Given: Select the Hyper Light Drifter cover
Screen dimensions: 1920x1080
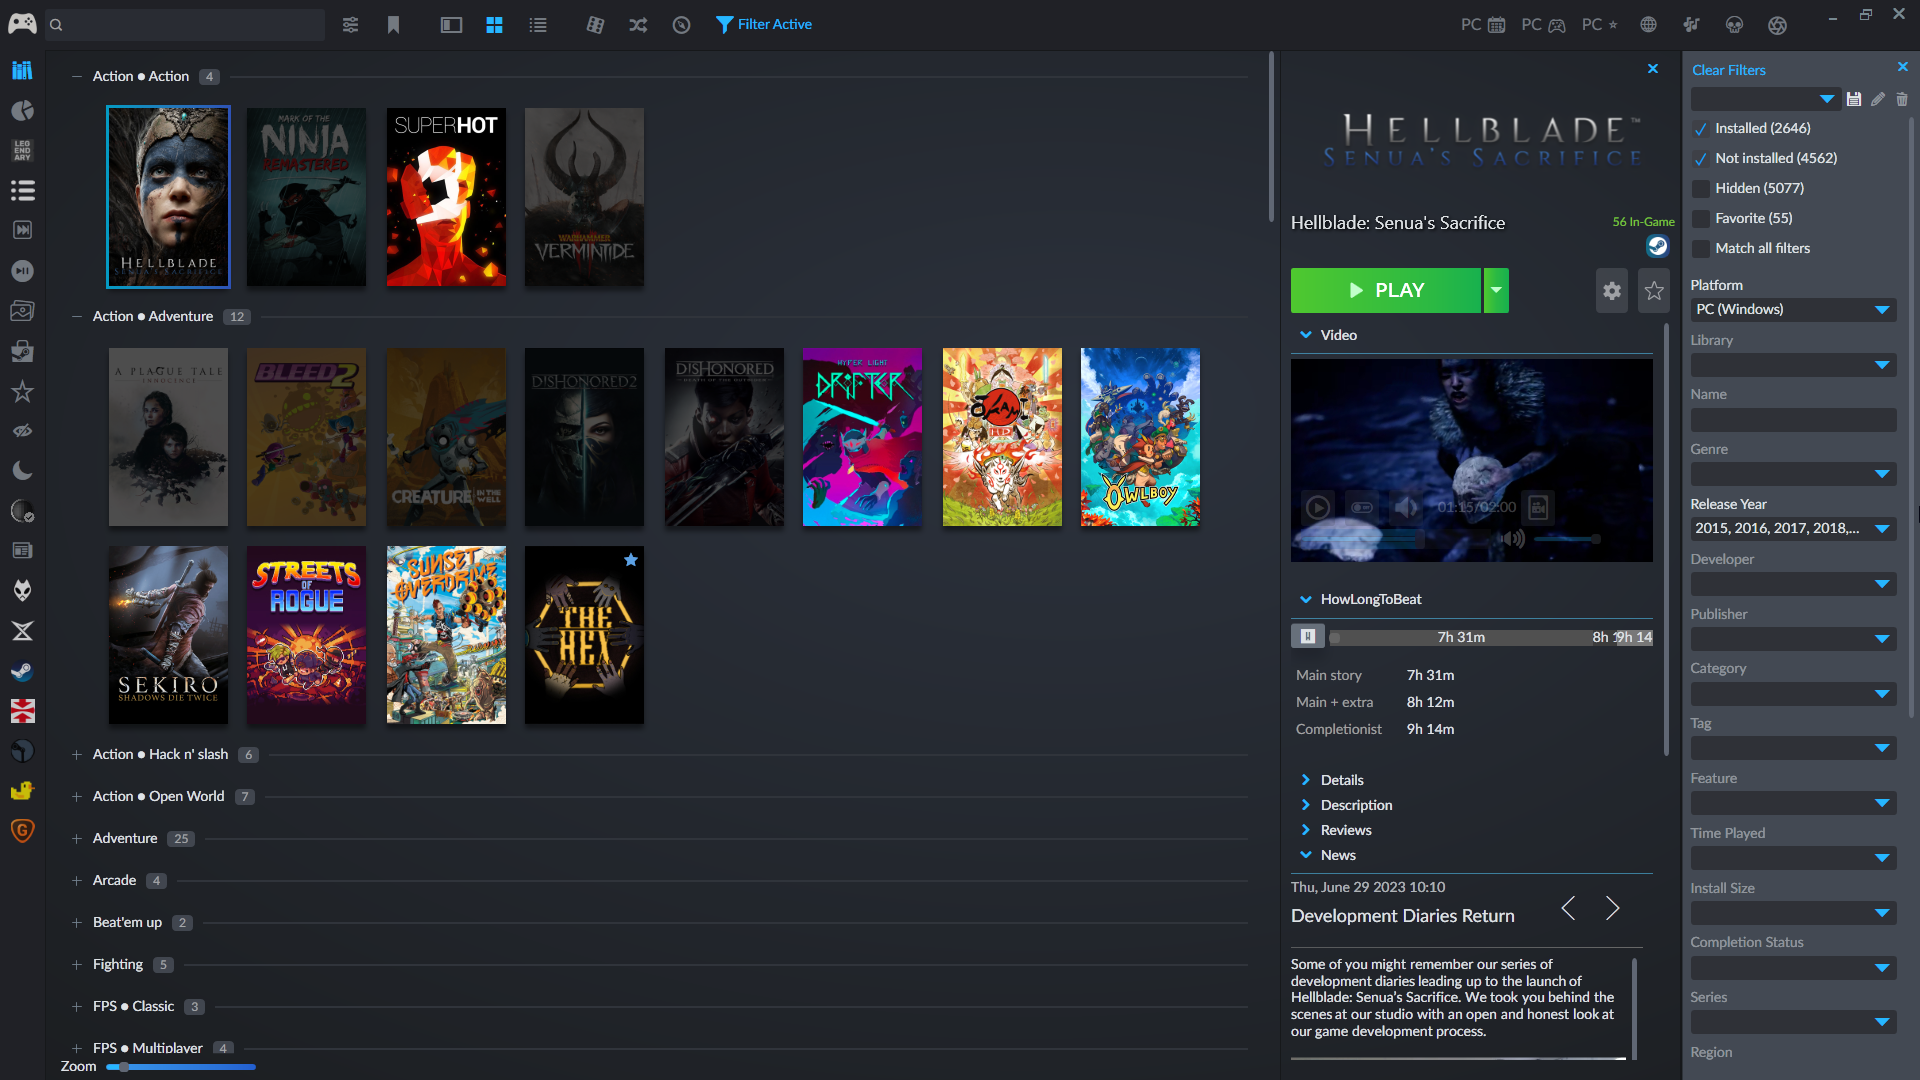Looking at the screenshot, I should 862,437.
